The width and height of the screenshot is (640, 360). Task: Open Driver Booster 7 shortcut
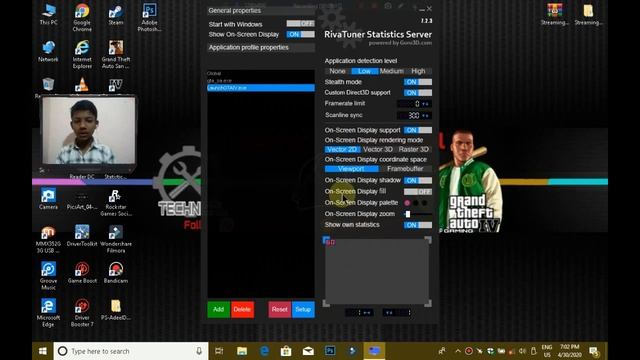tap(82, 312)
